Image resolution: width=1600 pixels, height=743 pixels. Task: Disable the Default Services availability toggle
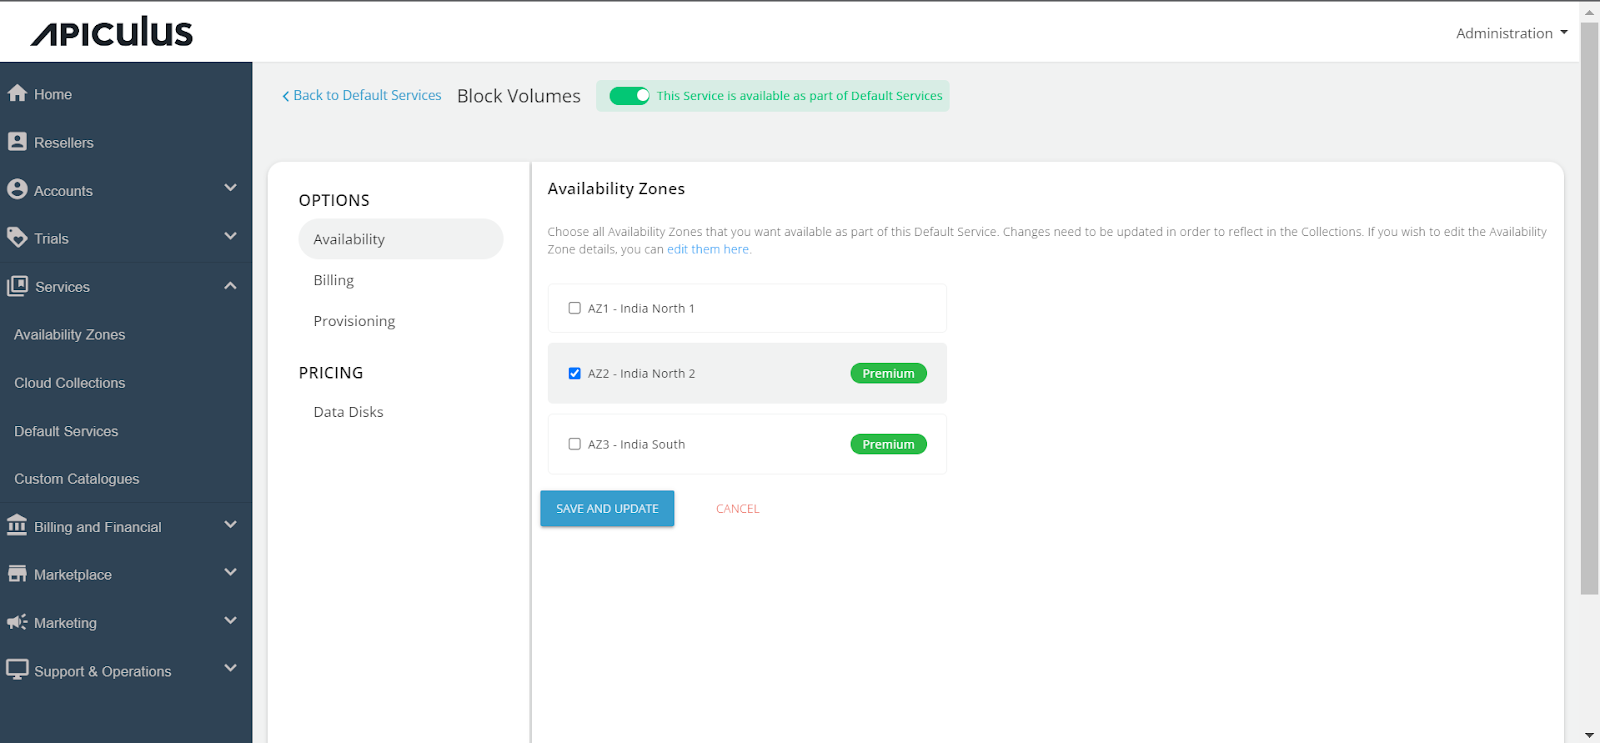629,96
